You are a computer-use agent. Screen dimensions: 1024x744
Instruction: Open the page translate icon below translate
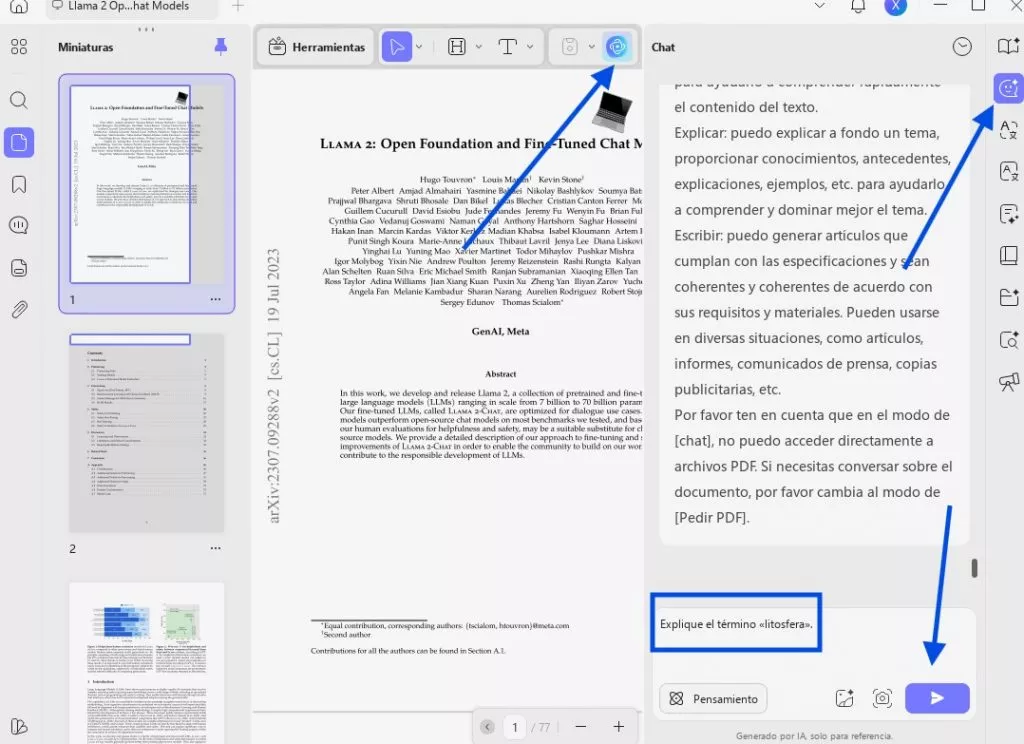[1008, 172]
